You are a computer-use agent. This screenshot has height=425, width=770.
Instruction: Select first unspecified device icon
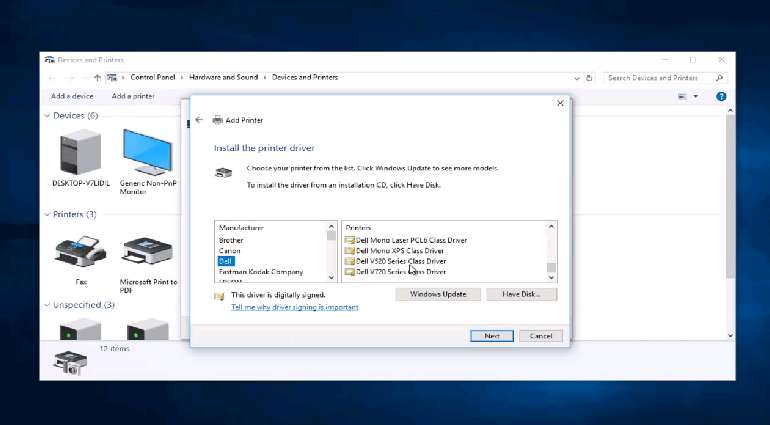click(81, 329)
